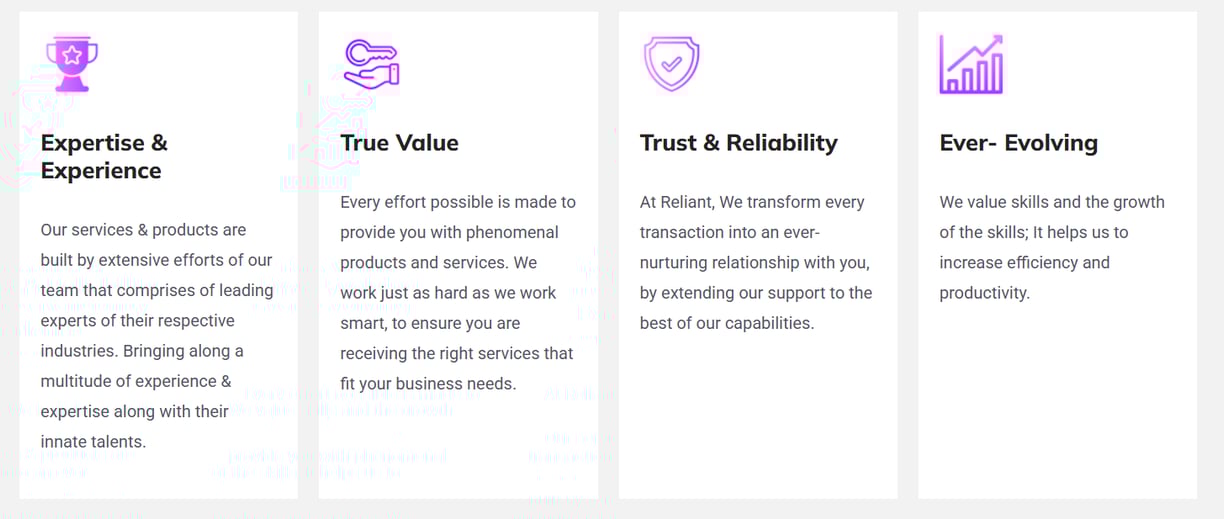Select the Expertise & Experience heading
The width and height of the screenshot is (1224, 519).
coord(104,157)
